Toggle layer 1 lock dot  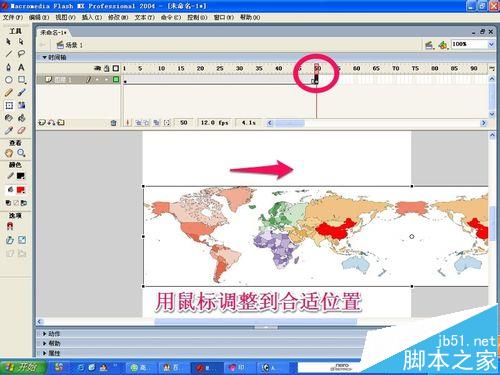[x=107, y=80]
